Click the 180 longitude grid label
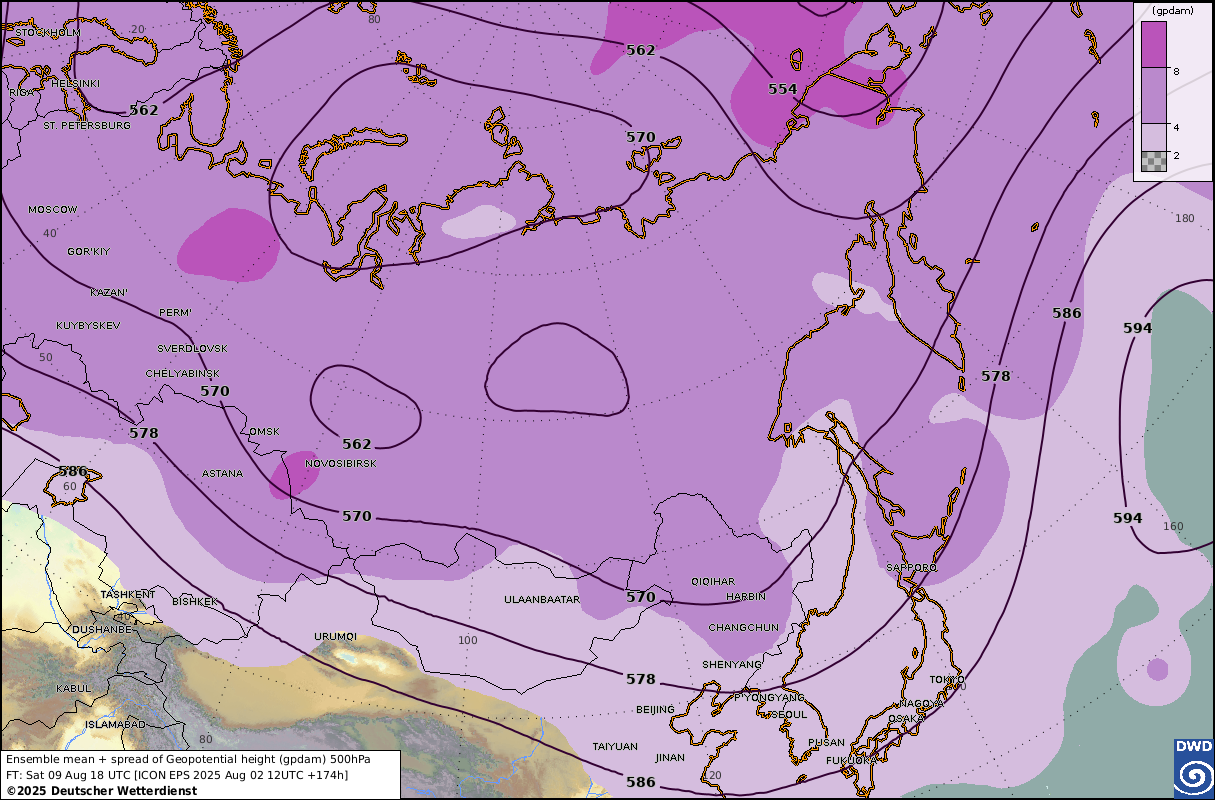Viewport: 1215px width, 800px height. click(1185, 219)
